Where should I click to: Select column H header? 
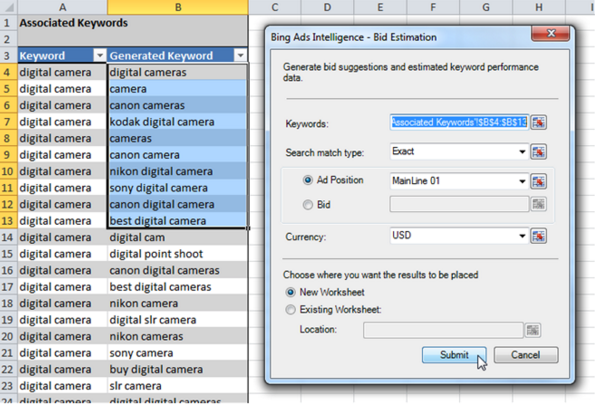539,7
